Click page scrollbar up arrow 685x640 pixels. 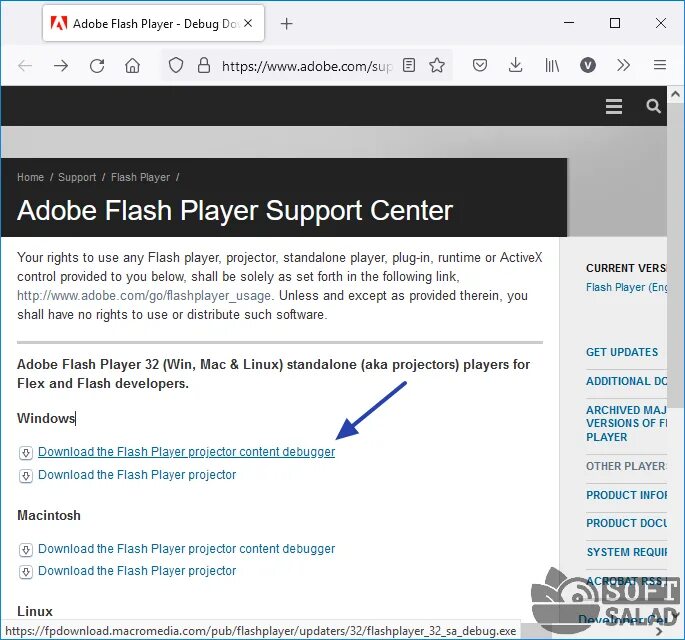click(x=675, y=94)
